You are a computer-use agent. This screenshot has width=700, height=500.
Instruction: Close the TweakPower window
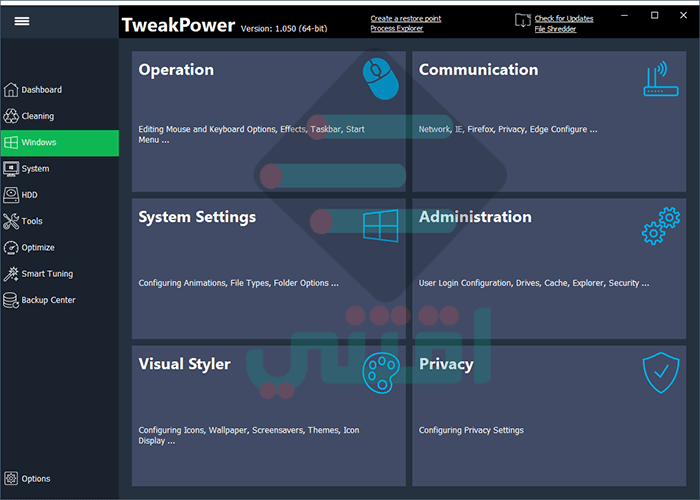683,16
